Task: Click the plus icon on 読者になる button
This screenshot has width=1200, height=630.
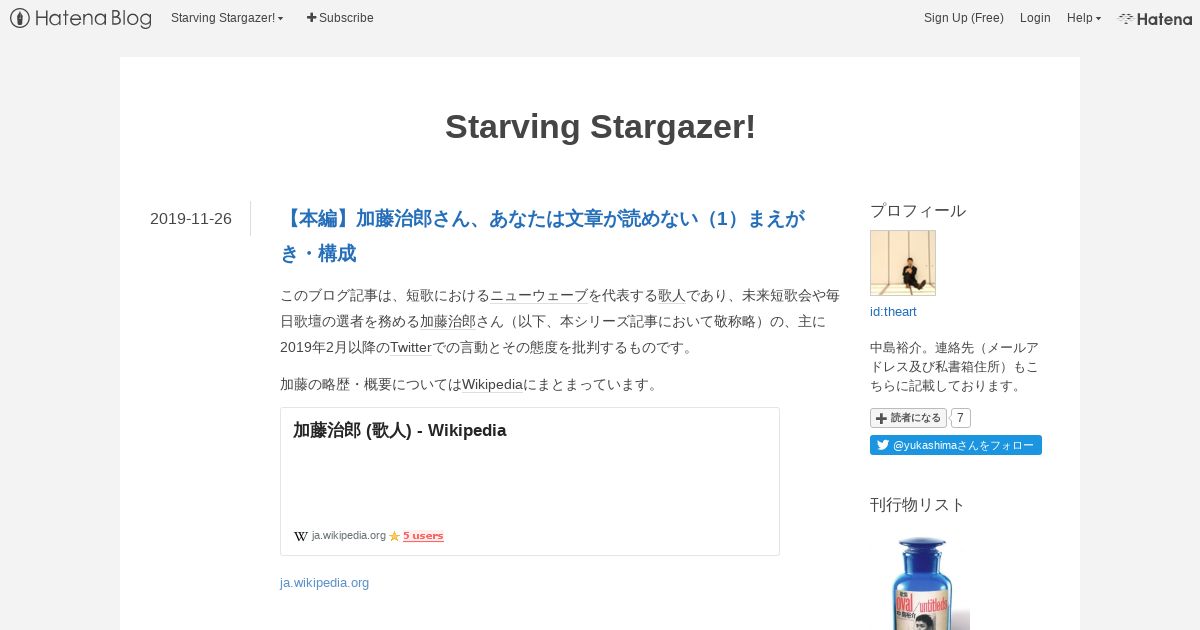Action: 881,418
